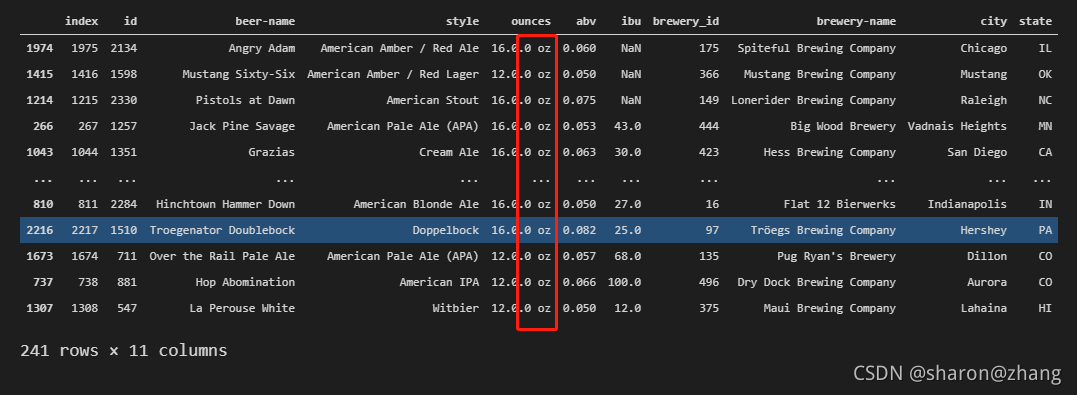The width and height of the screenshot is (1077, 395).
Task: Click the ounces column header
Action: pyautogui.click(x=531, y=21)
